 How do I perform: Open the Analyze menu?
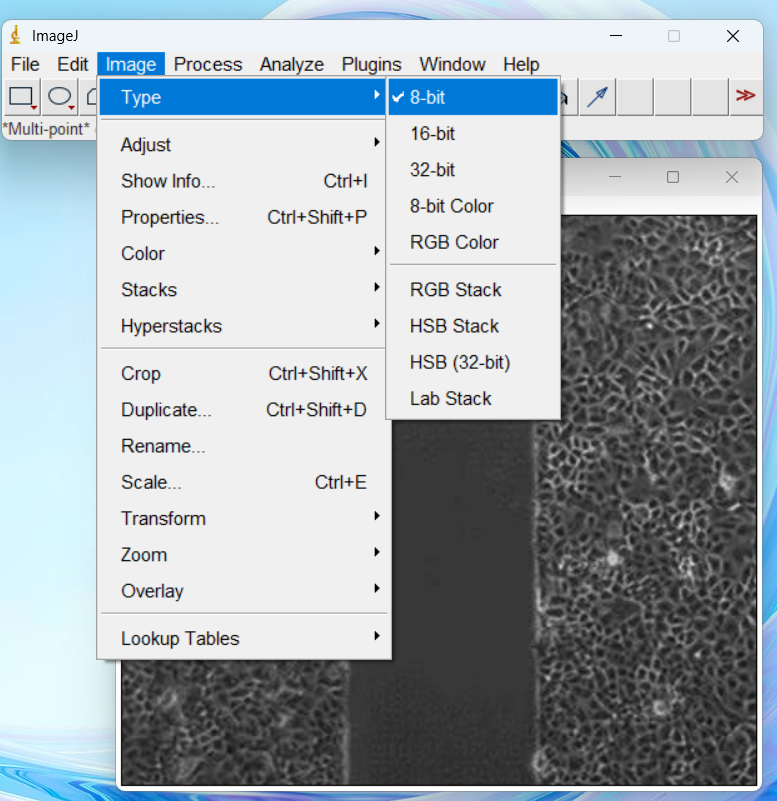[x=292, y=64]
